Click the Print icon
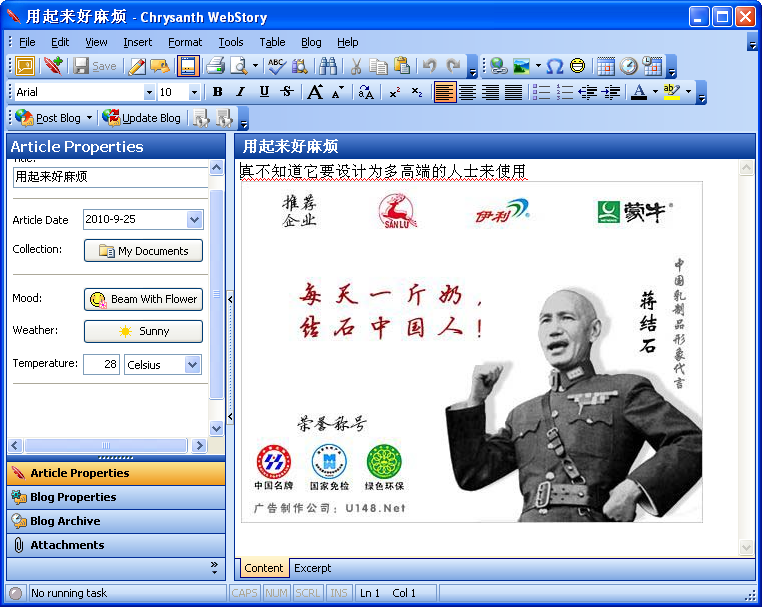 pyautogui.click(x=215, y=66)
